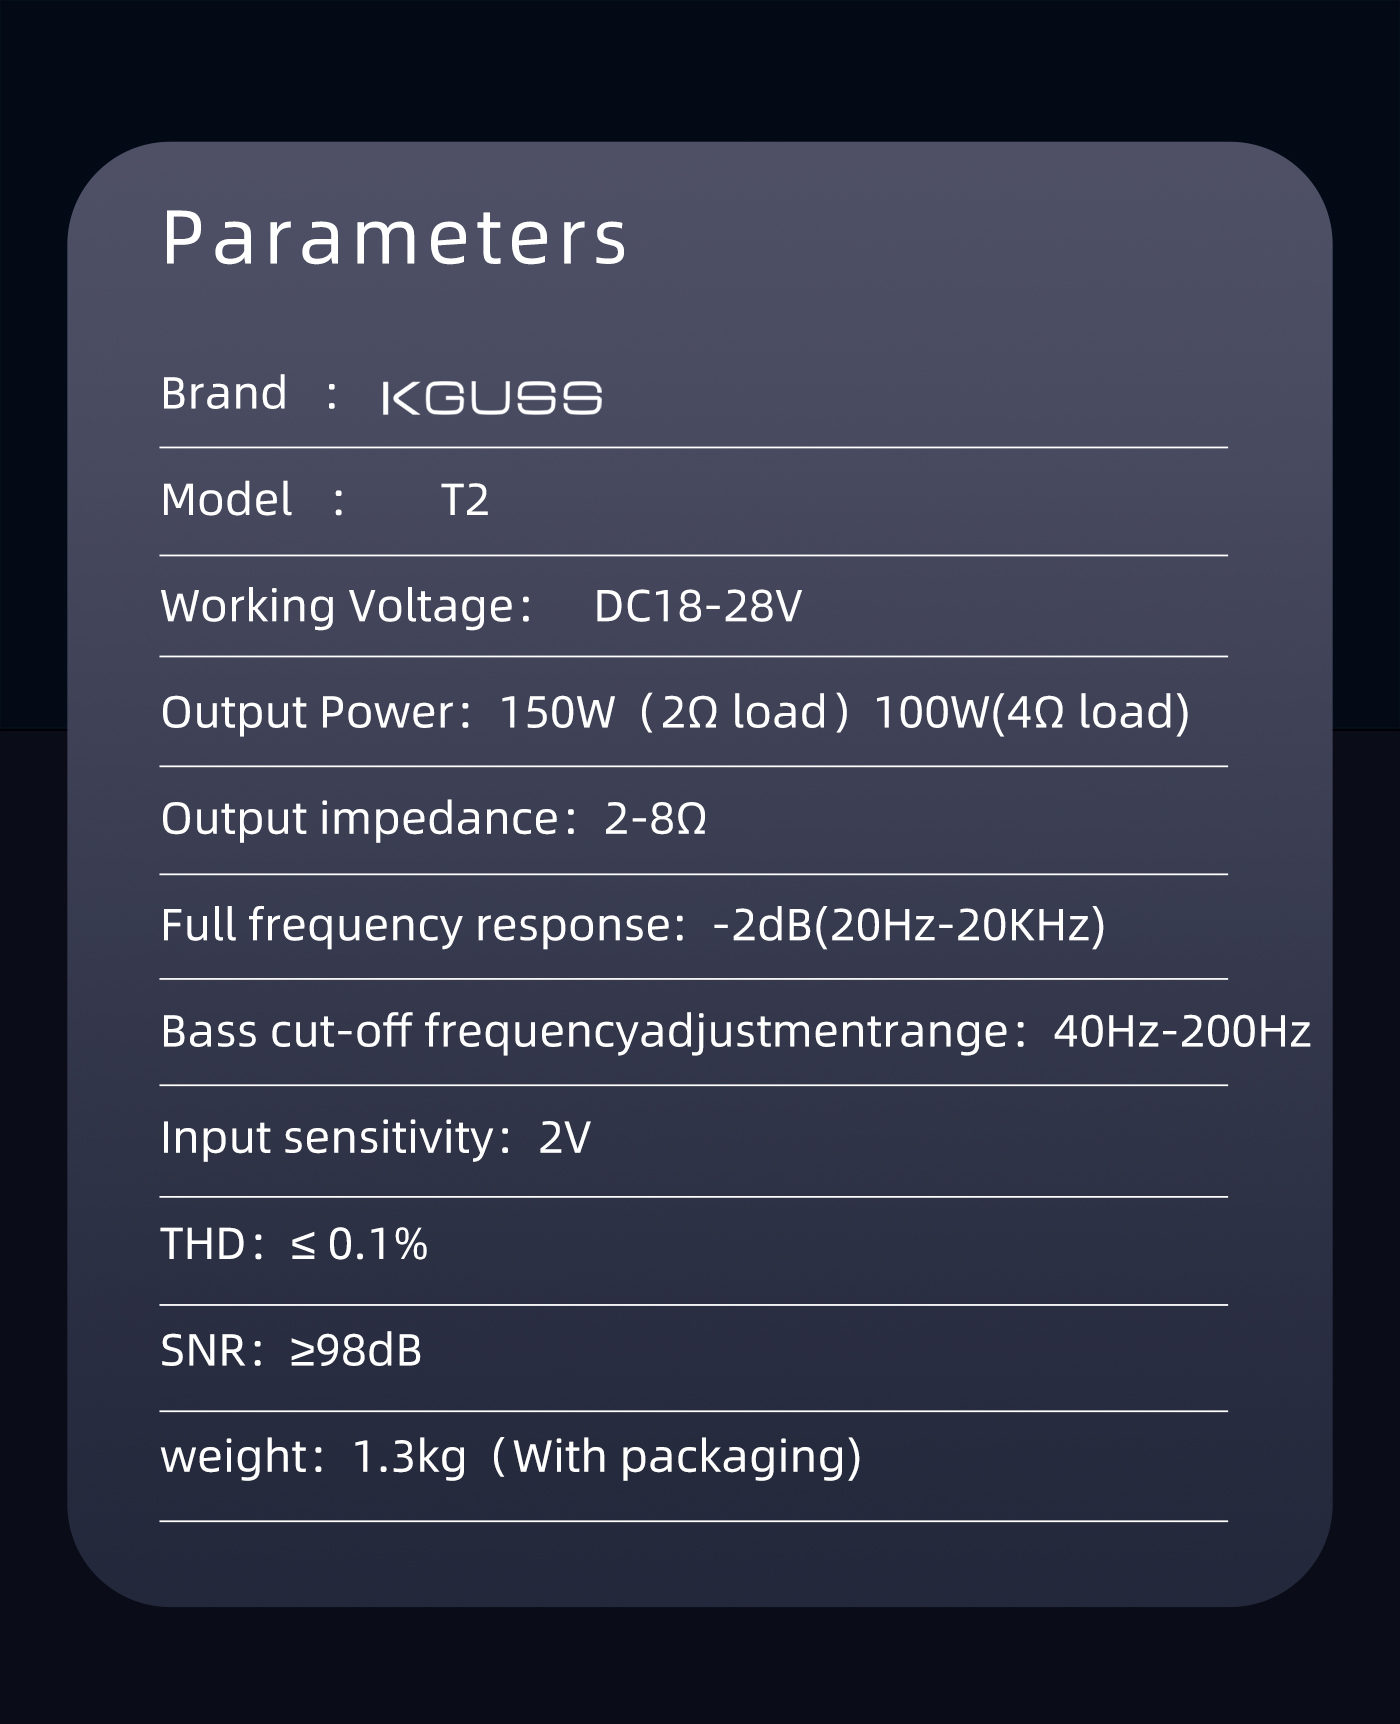Select the 150W (2Ω load) value

[673, 712]
